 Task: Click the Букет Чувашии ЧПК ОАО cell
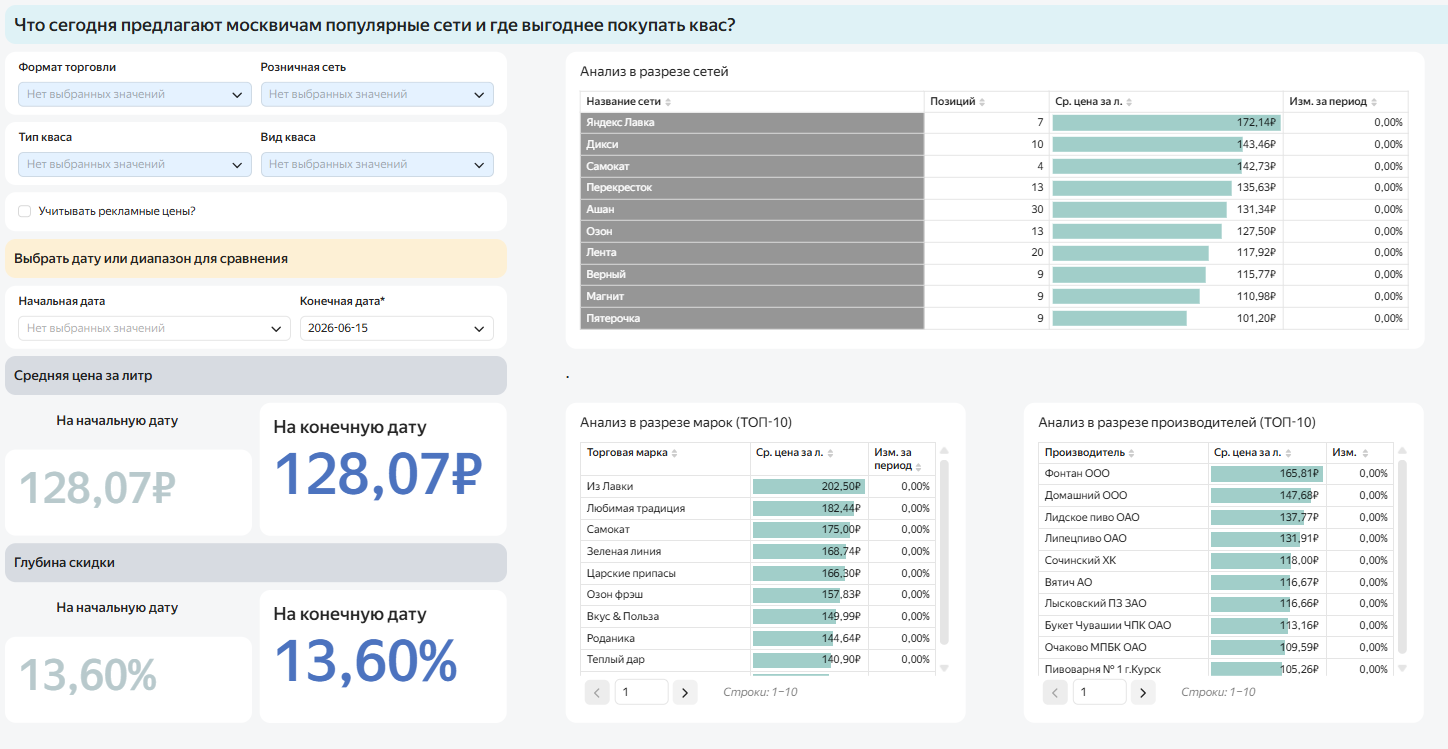click(1123, 625)
